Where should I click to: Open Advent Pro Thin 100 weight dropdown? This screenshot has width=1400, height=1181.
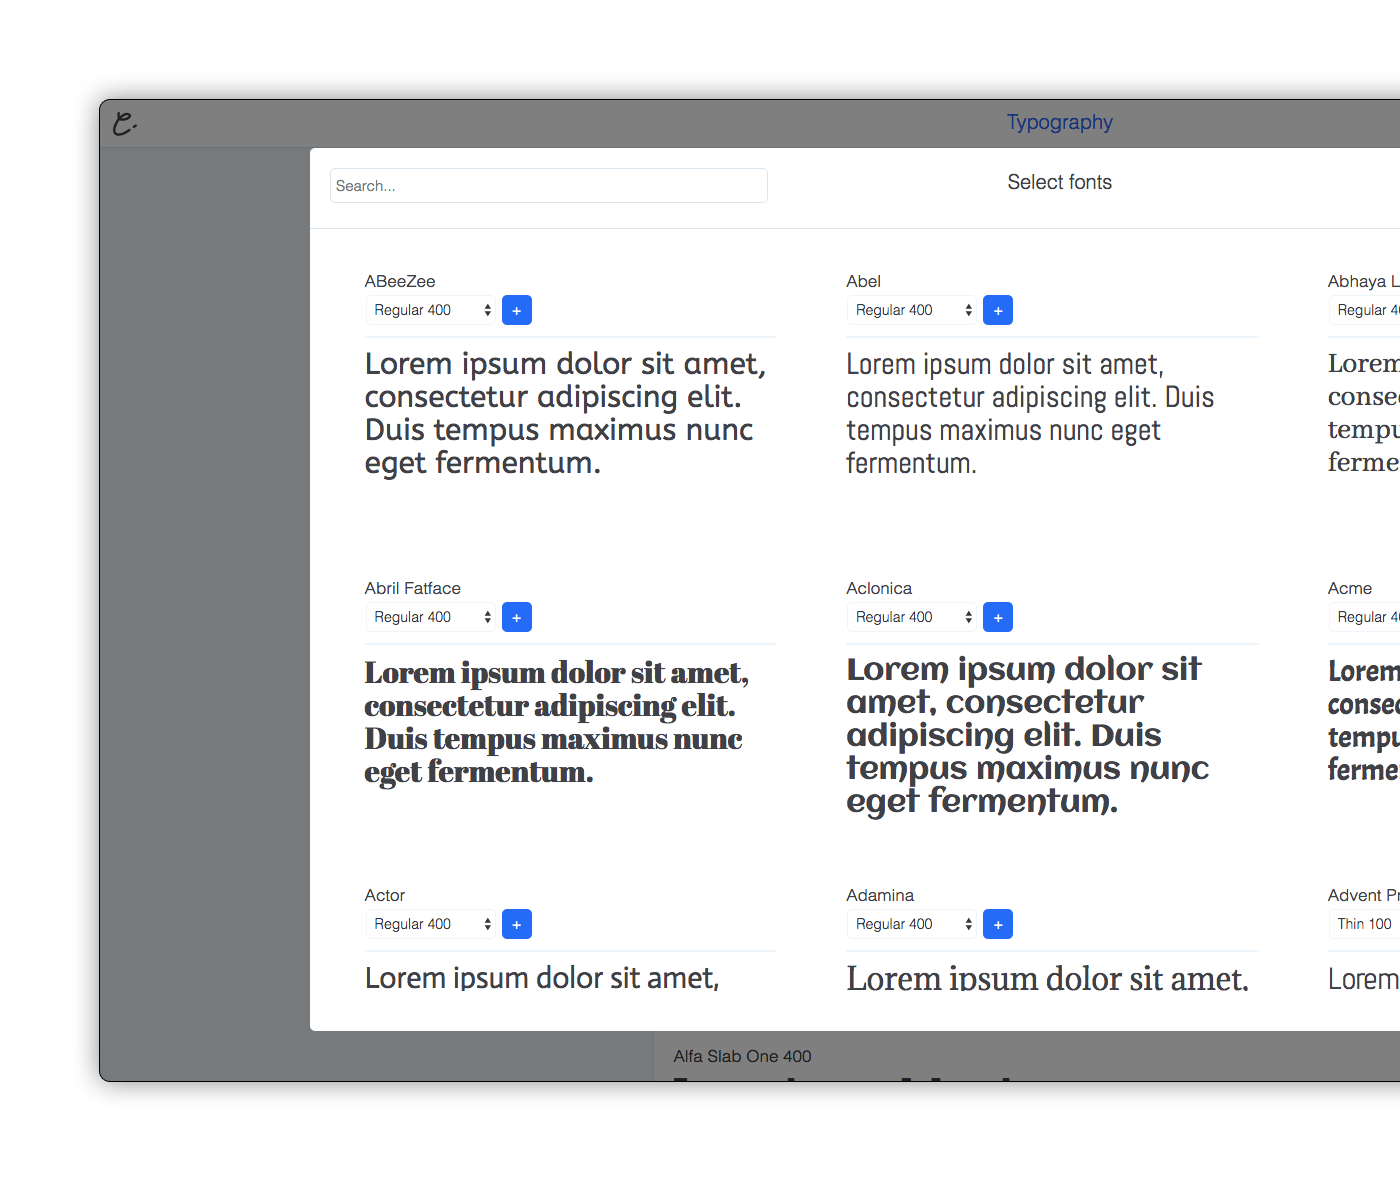pyautogui.click(x=1364, y=924)
